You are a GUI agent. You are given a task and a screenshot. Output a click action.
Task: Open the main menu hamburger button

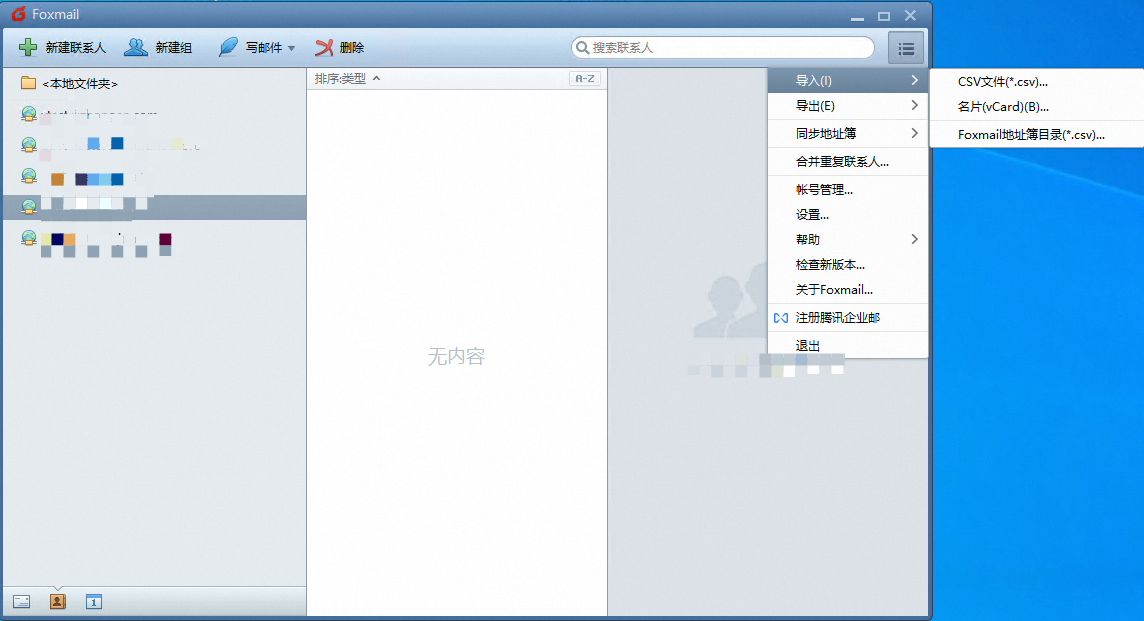click(906, 48)
